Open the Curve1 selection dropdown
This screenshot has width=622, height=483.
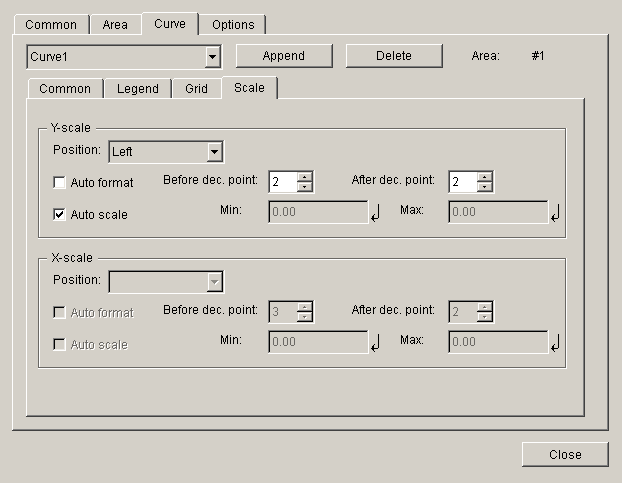(212, 57)
